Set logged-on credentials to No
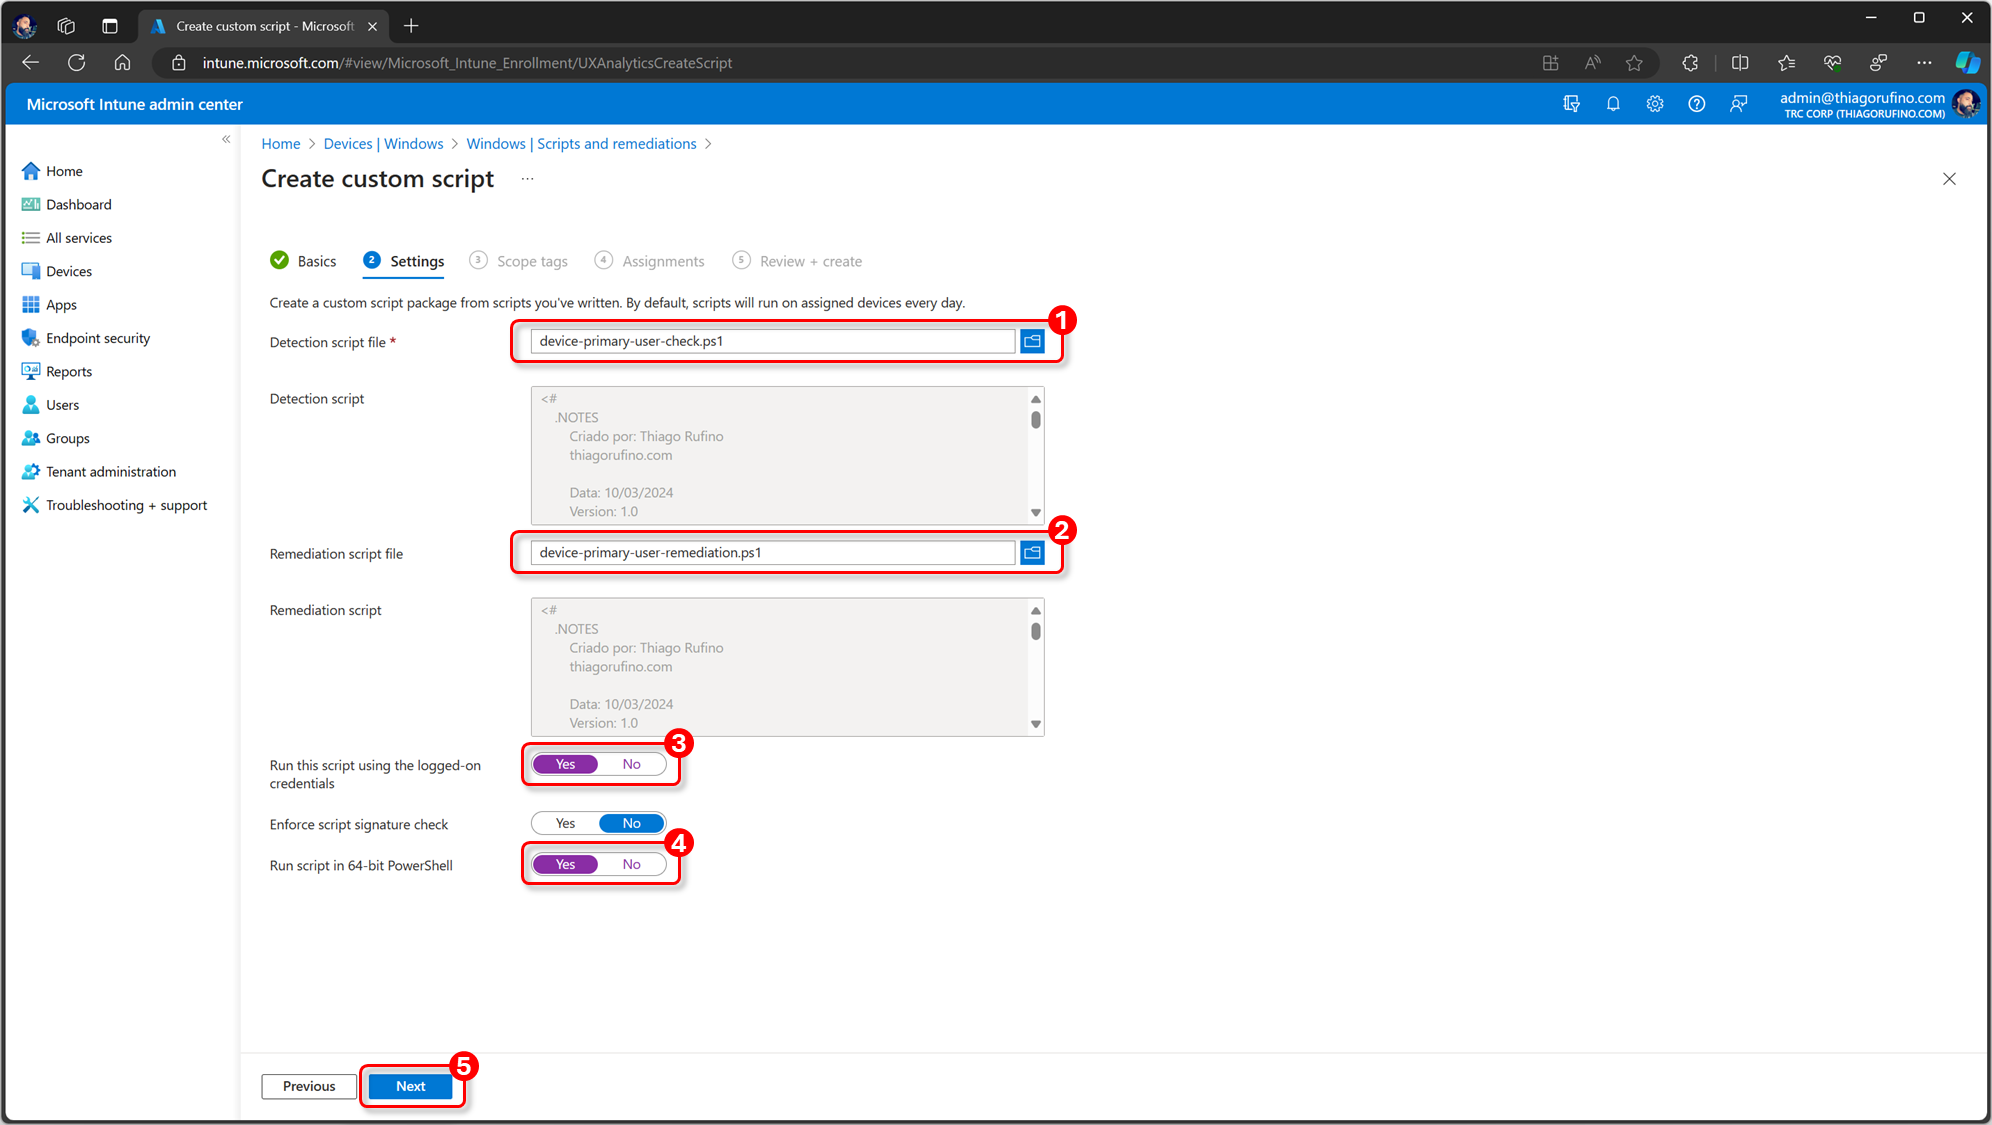1992x1125 pixels. (x=631, y=764)
